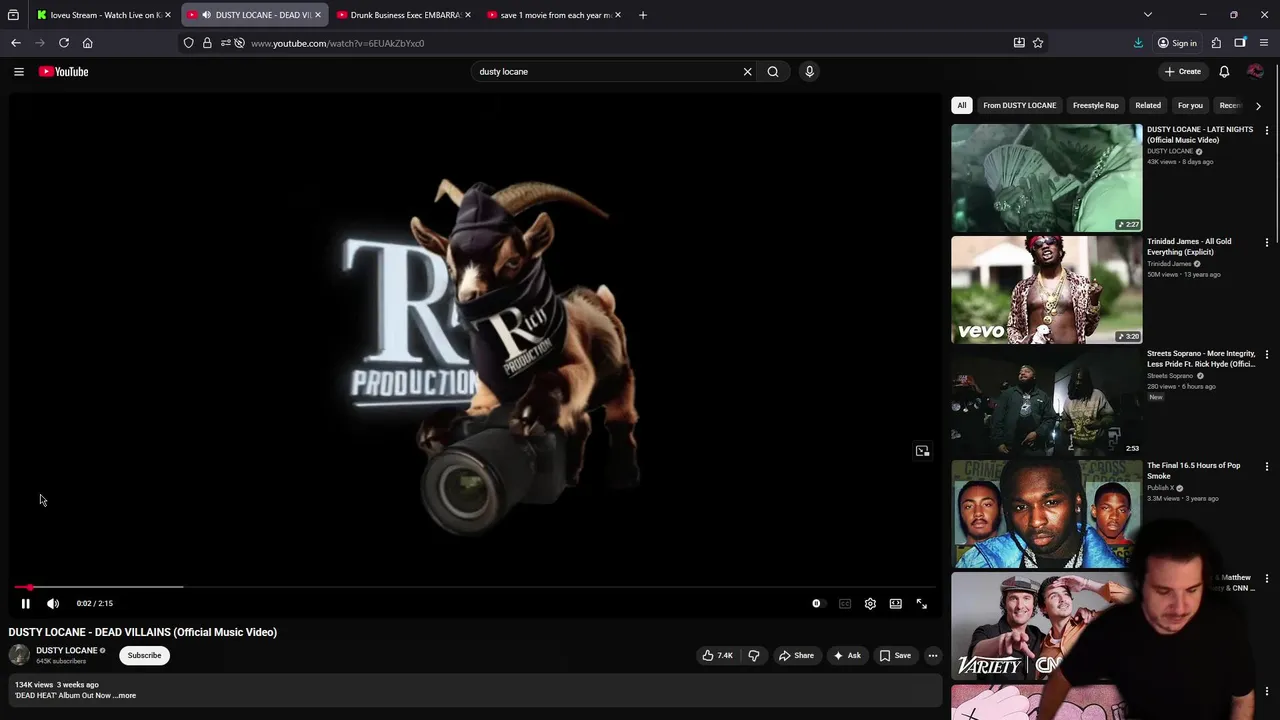This screenshot has height=720, width=1280.
Task: Share the DEAD VILLAINS video
Action: click(x=797, y=656)
